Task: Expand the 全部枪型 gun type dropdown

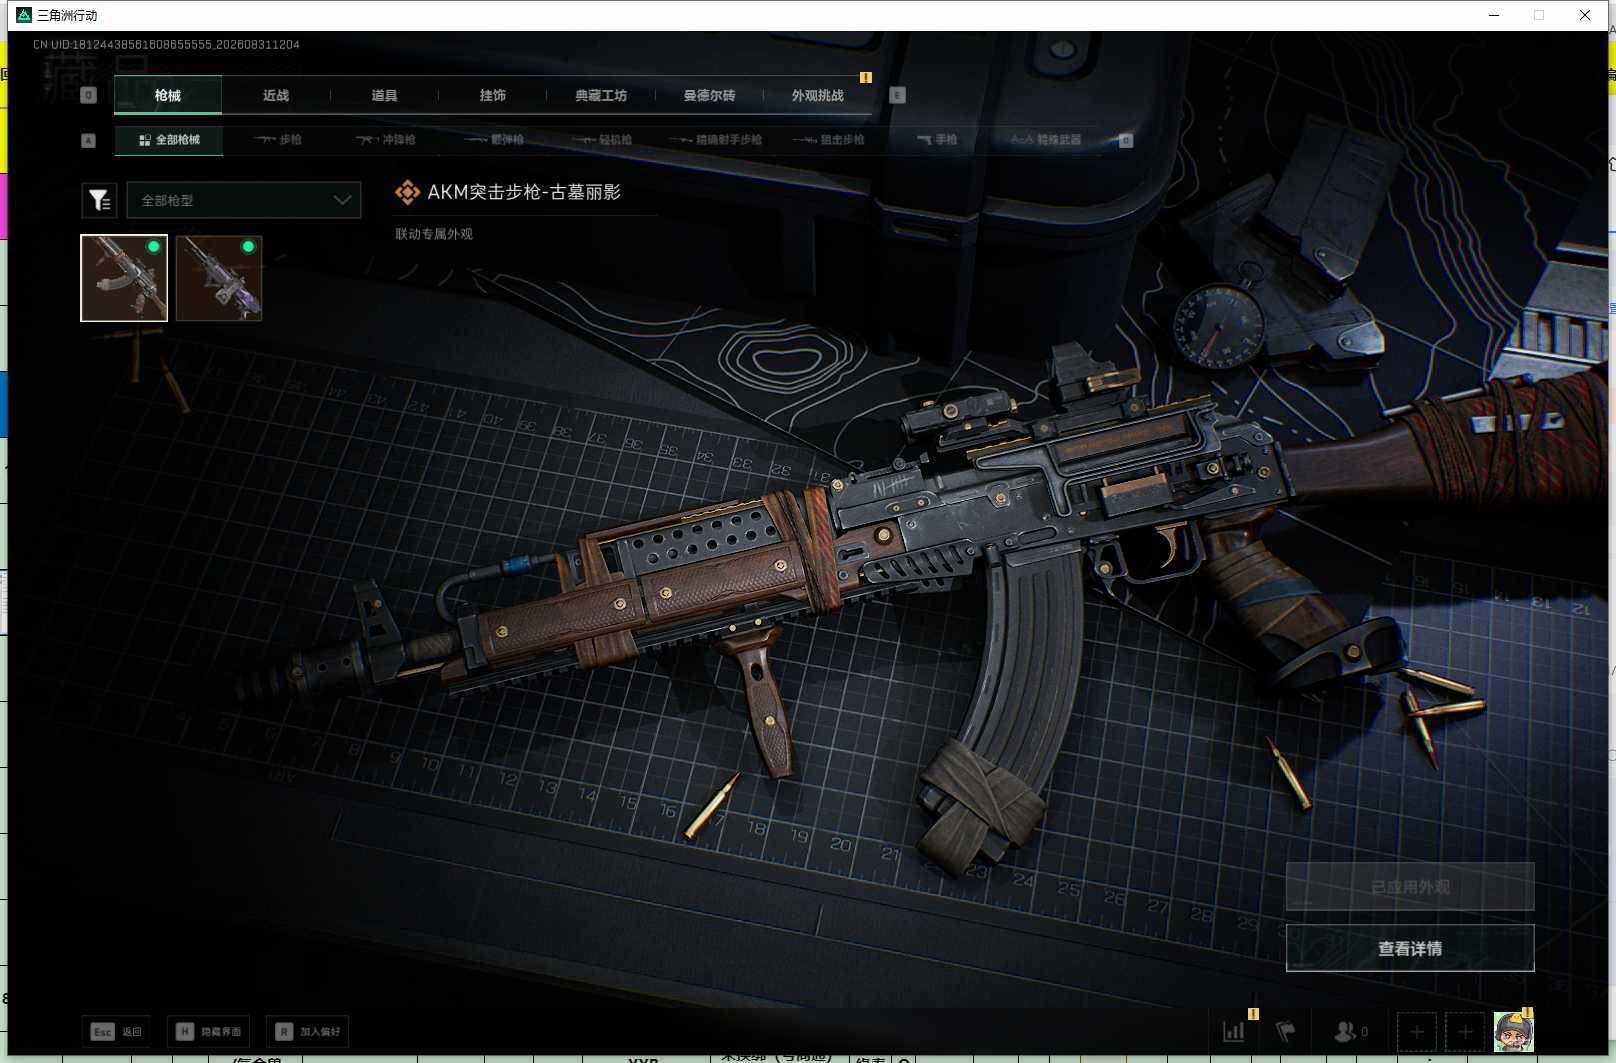Action: (x=243, y=200)
